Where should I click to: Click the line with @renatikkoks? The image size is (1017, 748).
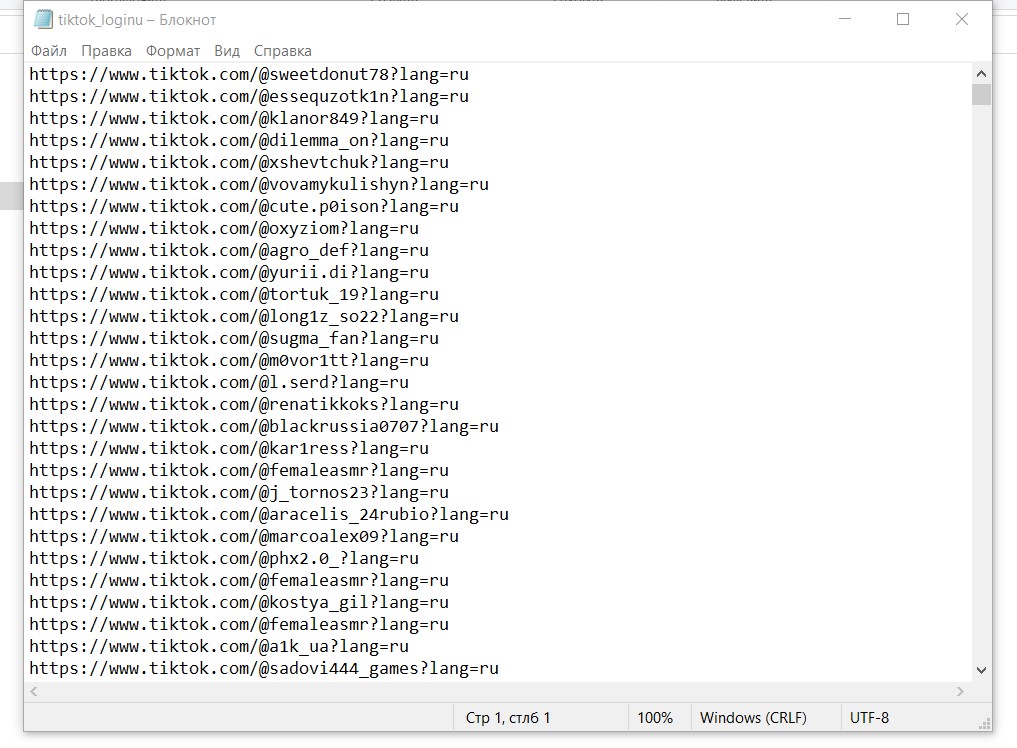click(x=244, y=405)
